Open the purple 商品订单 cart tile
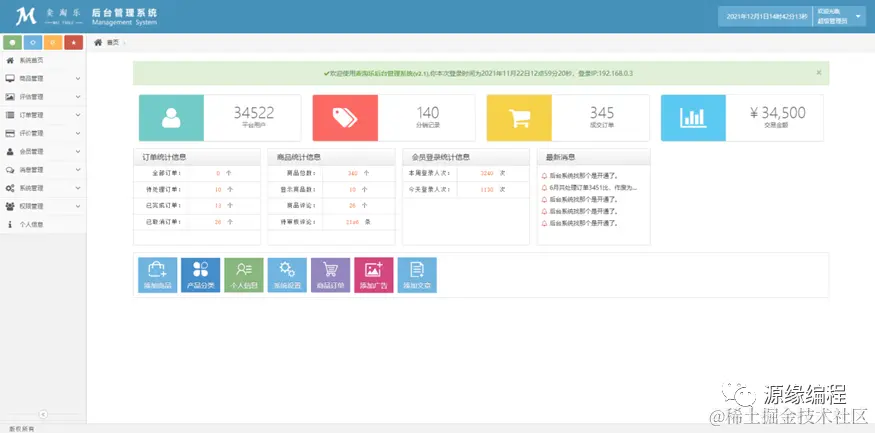The height and width of the screenshot is (433, 875). [330, 275]
